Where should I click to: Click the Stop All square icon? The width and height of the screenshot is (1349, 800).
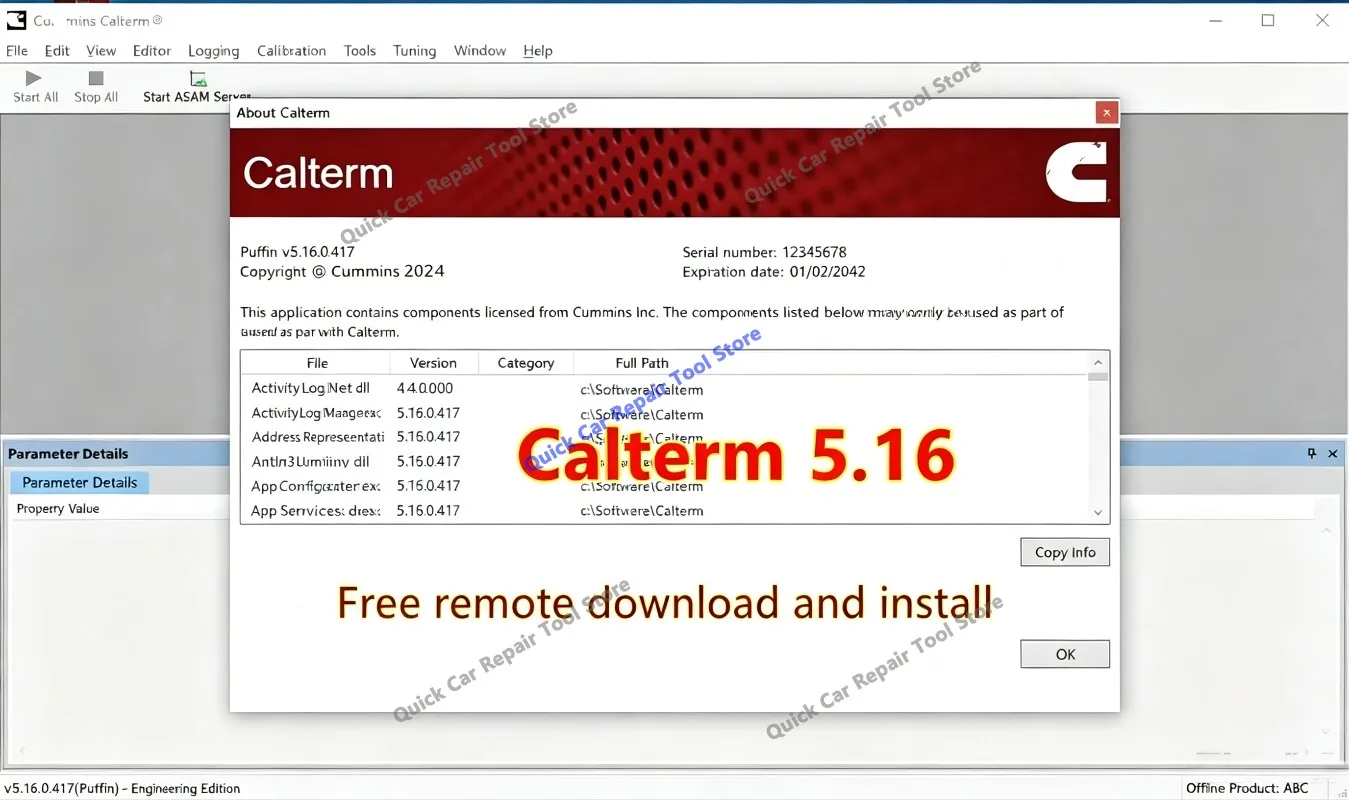[96, 78]
